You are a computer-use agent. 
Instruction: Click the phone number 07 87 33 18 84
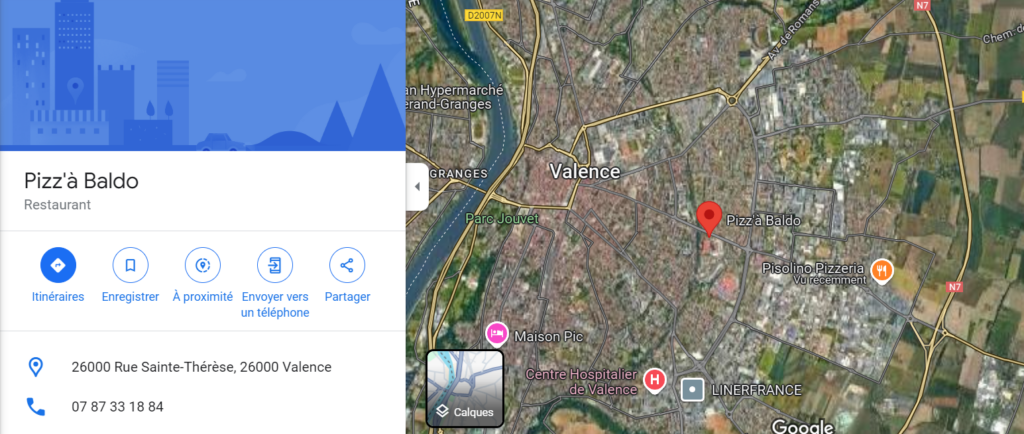118,407
